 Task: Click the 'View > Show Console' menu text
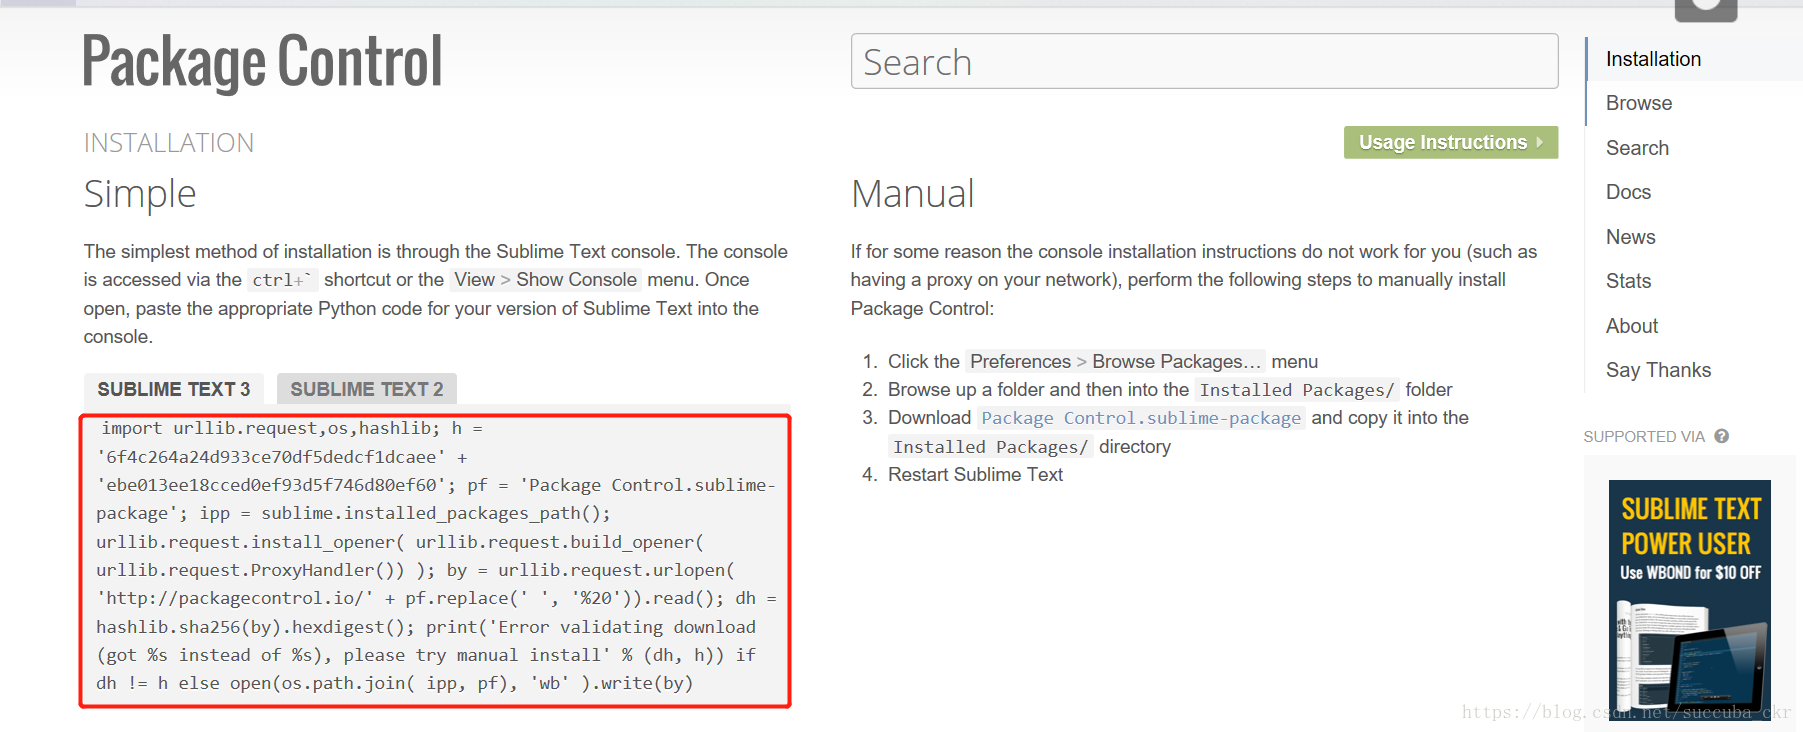[x=545, y=280]
